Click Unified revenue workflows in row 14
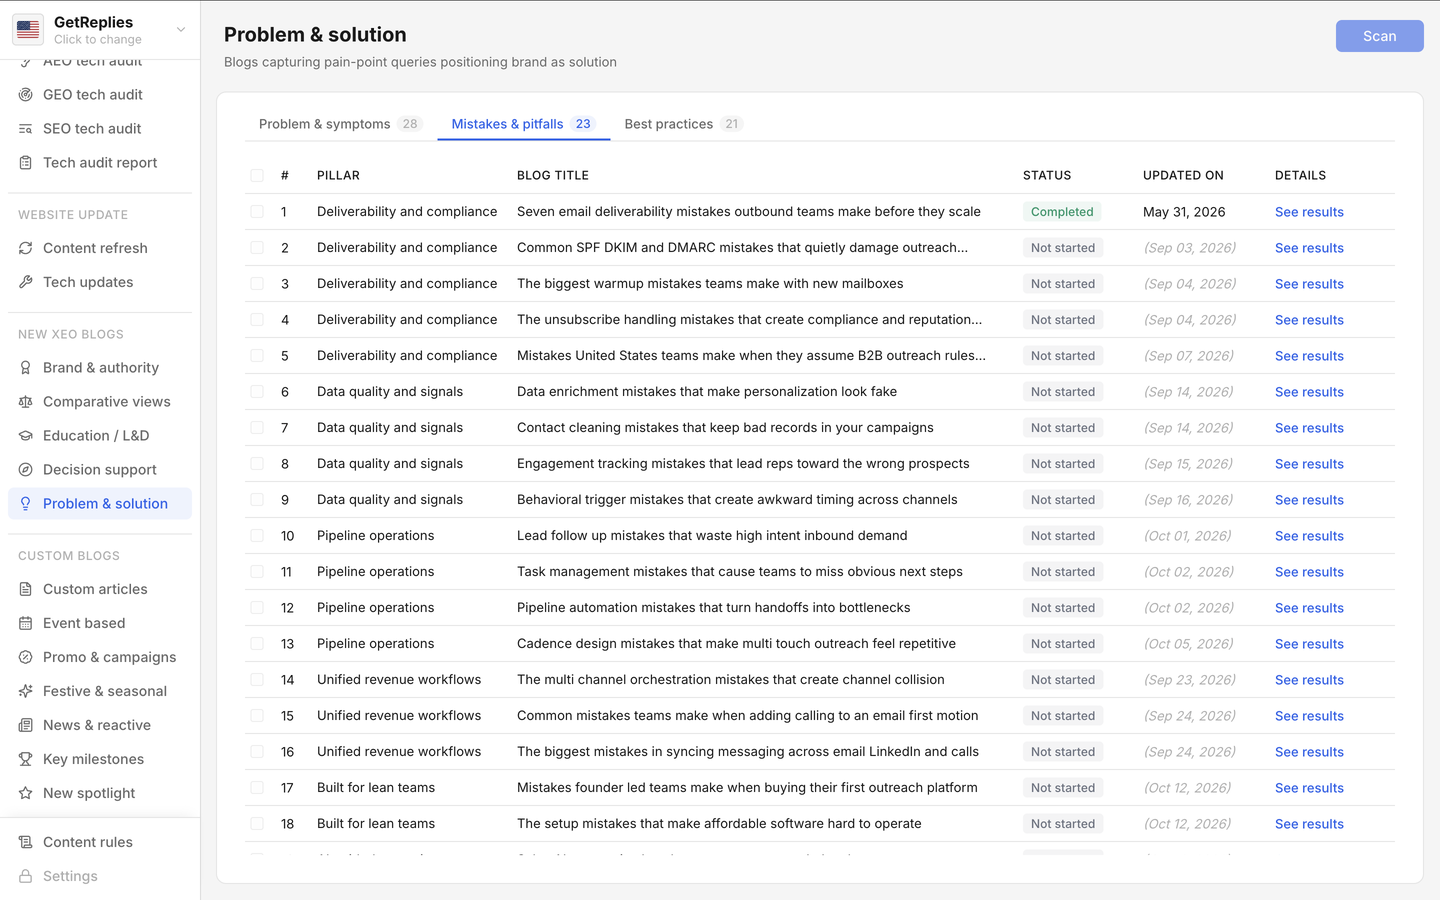The width and height of the screenshot is (1440, 900). (399, 680)
